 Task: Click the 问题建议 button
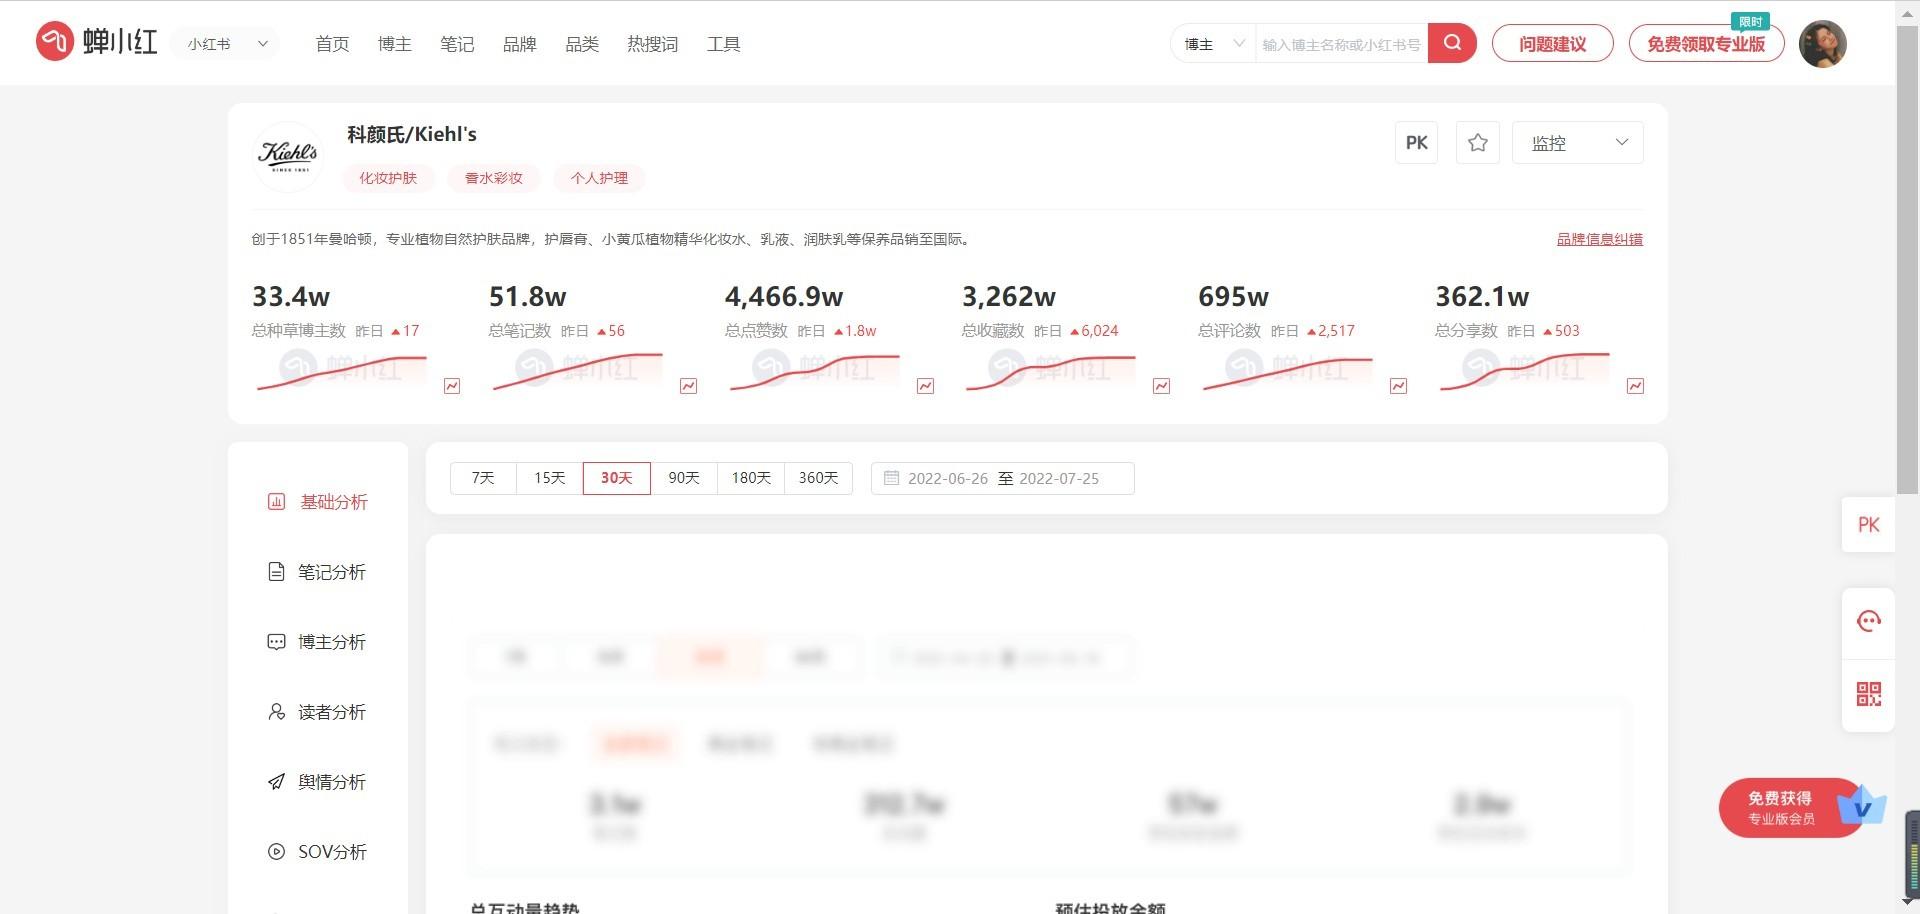tap(1552, 44)
